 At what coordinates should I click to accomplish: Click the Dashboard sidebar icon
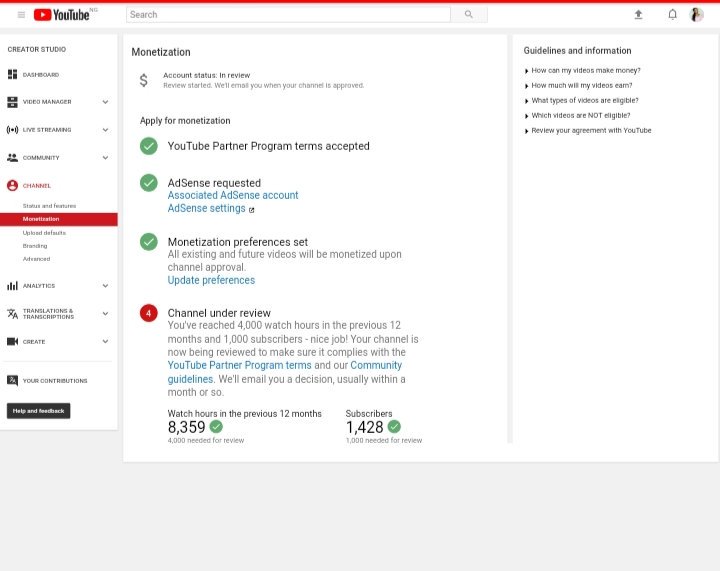pos(12,74)
